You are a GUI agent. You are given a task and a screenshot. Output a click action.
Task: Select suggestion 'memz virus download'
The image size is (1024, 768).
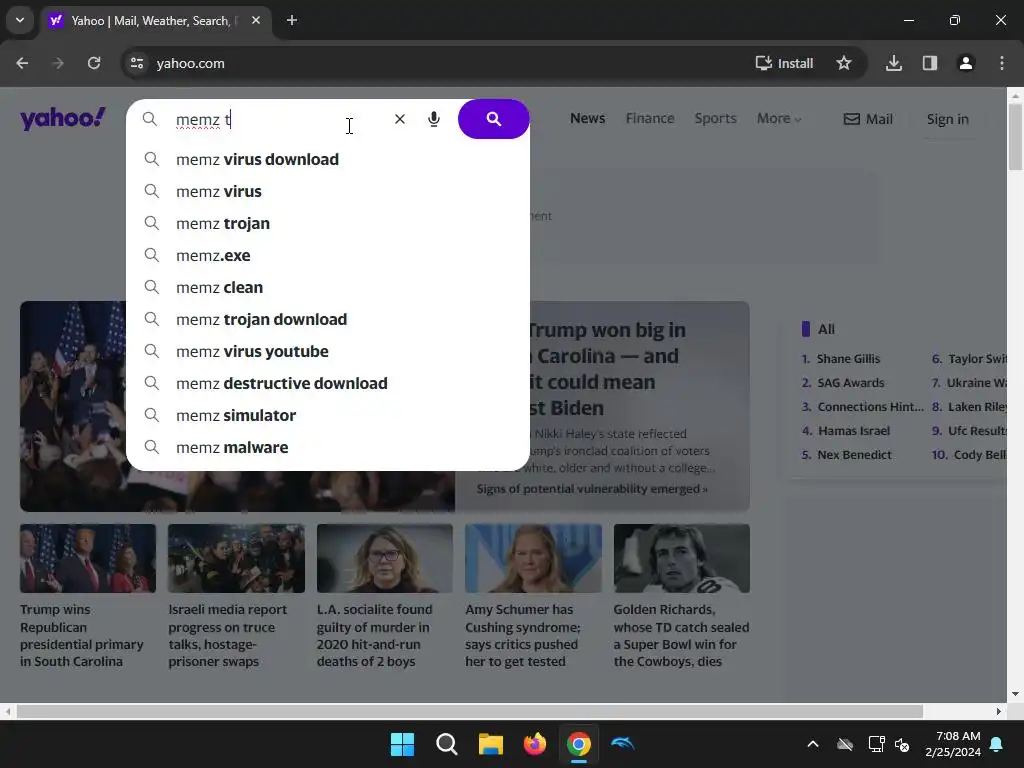point(328,159)
